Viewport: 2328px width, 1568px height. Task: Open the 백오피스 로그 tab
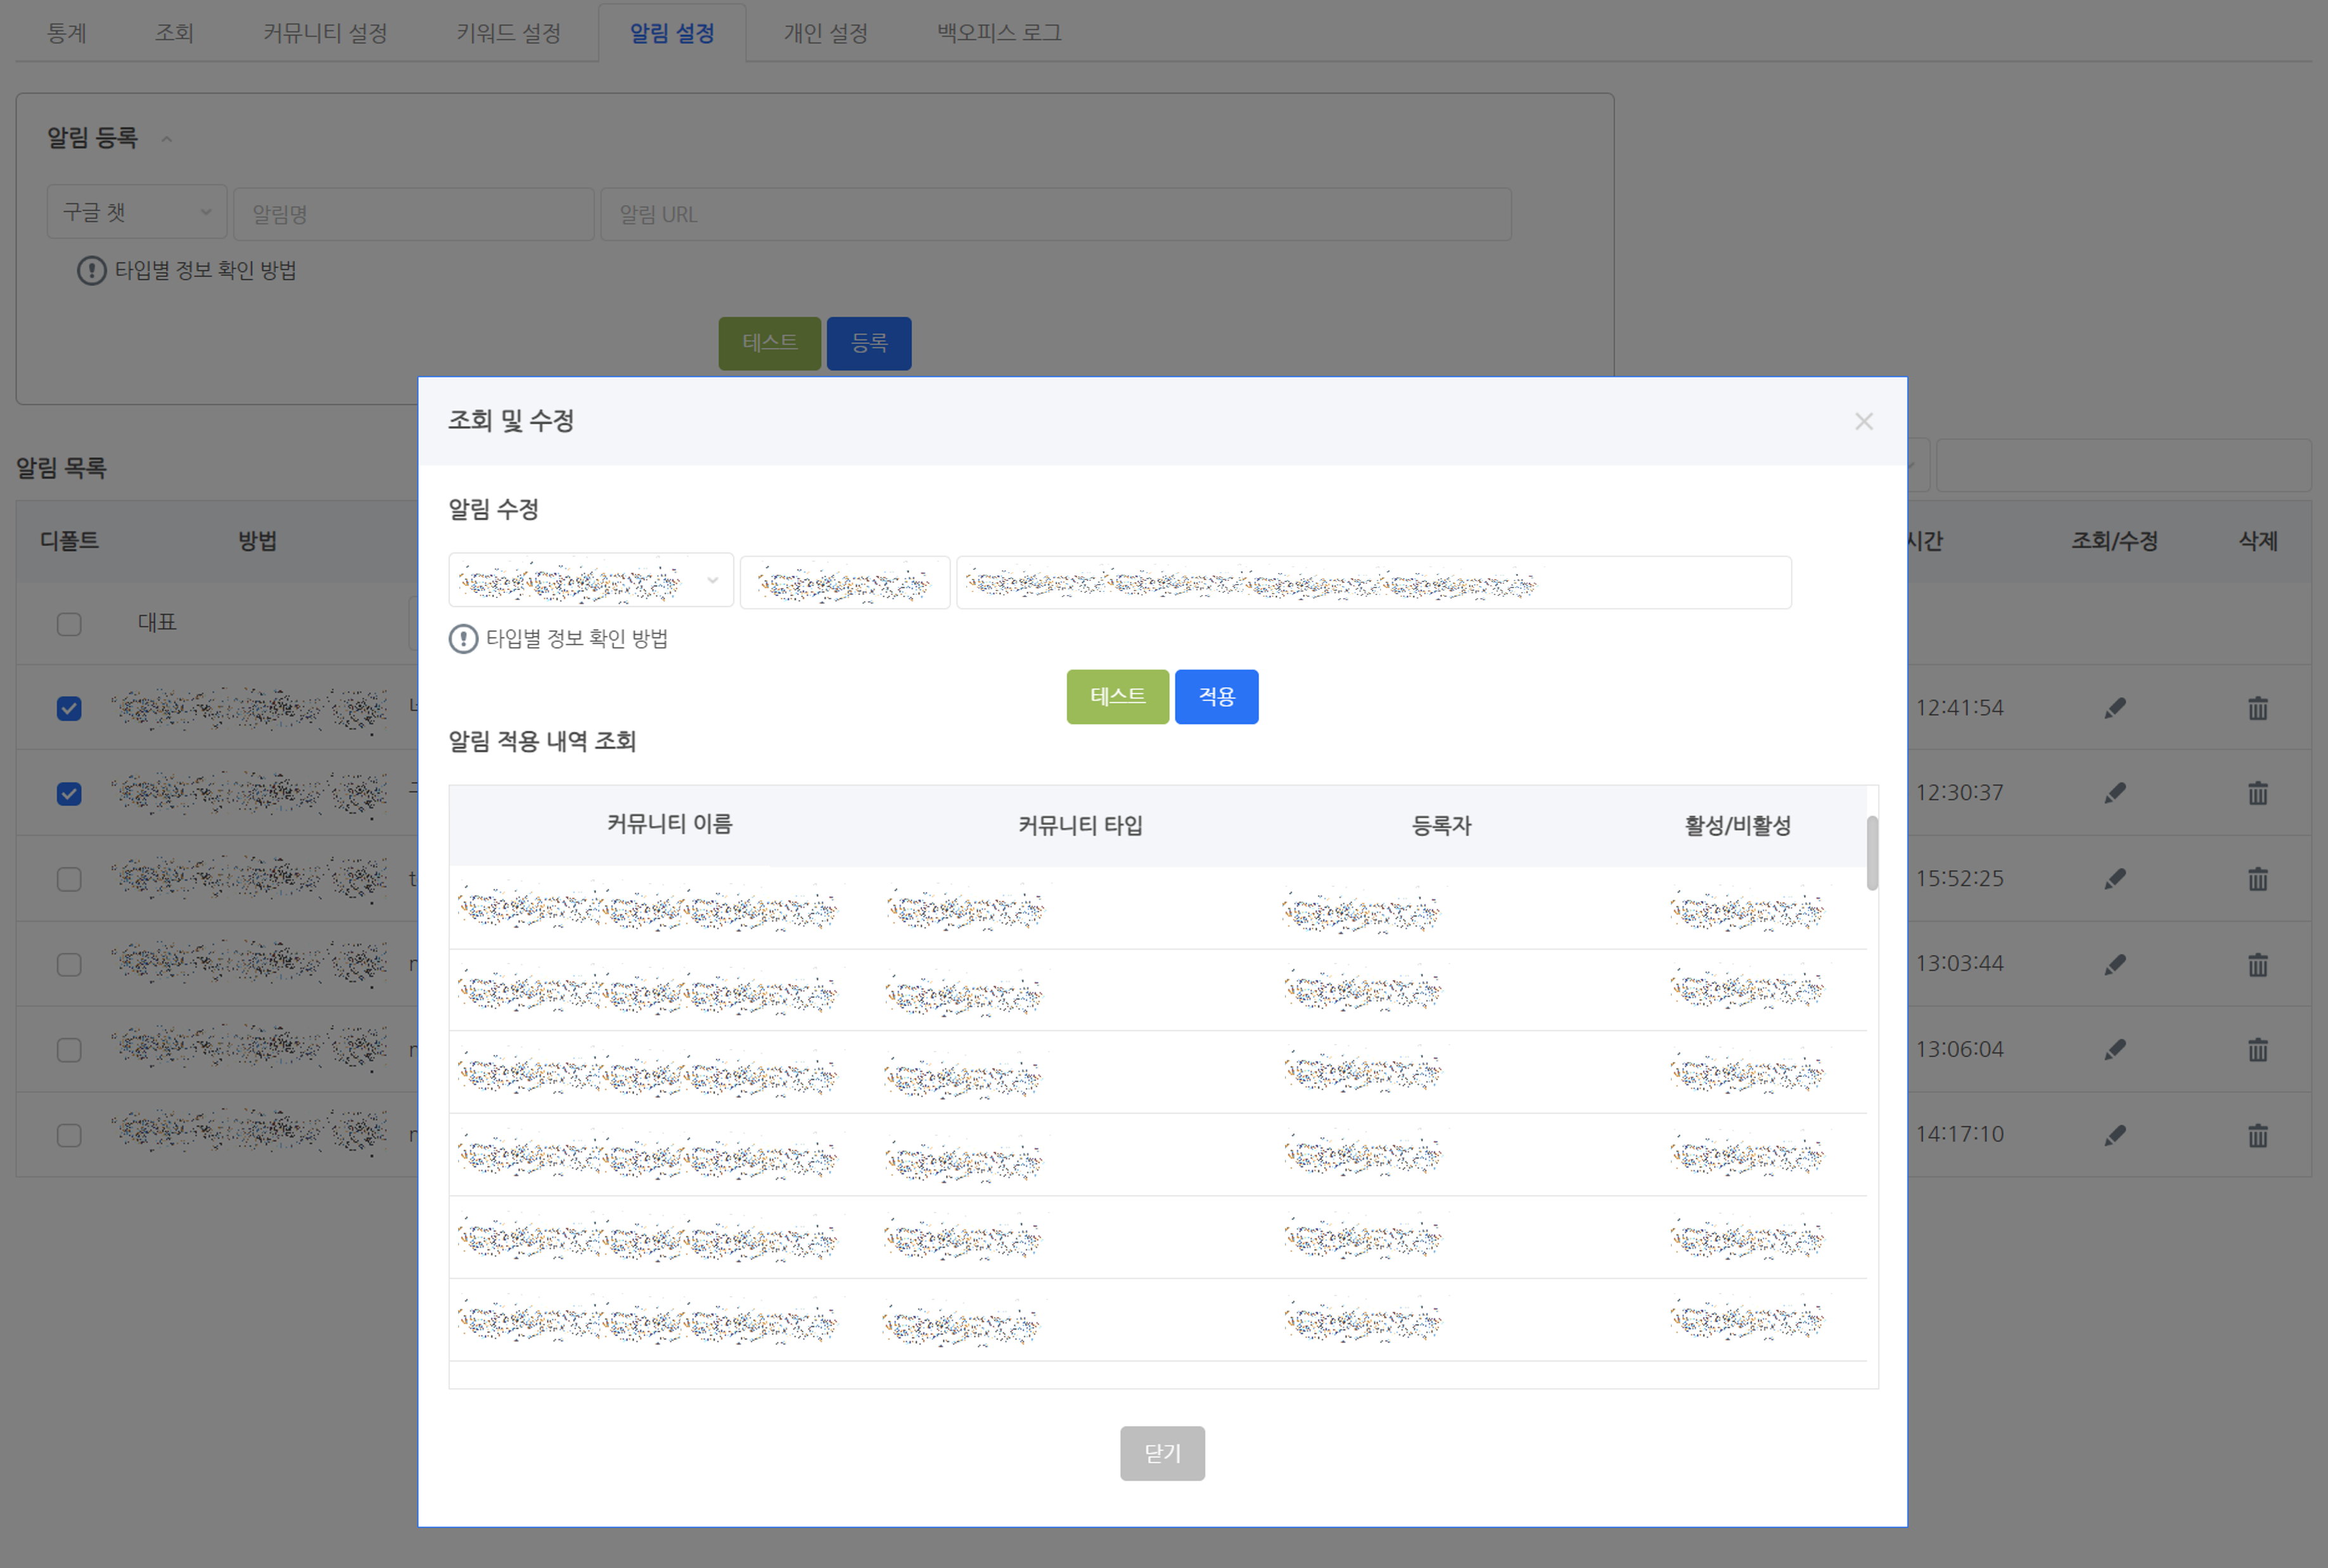coord(998,33)
